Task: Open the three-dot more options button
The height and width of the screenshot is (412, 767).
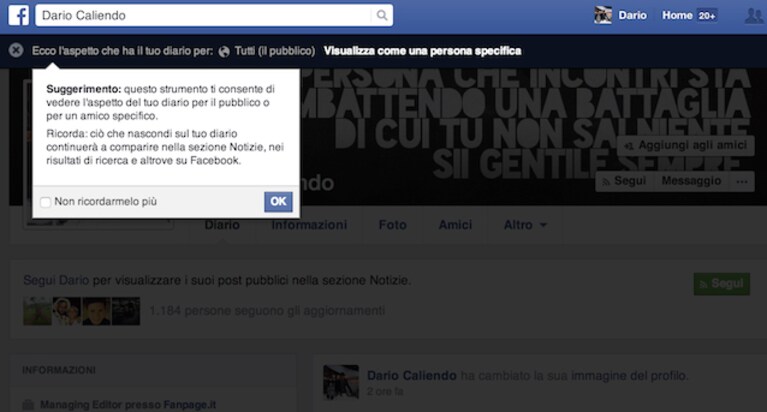Action: (742, 182)
